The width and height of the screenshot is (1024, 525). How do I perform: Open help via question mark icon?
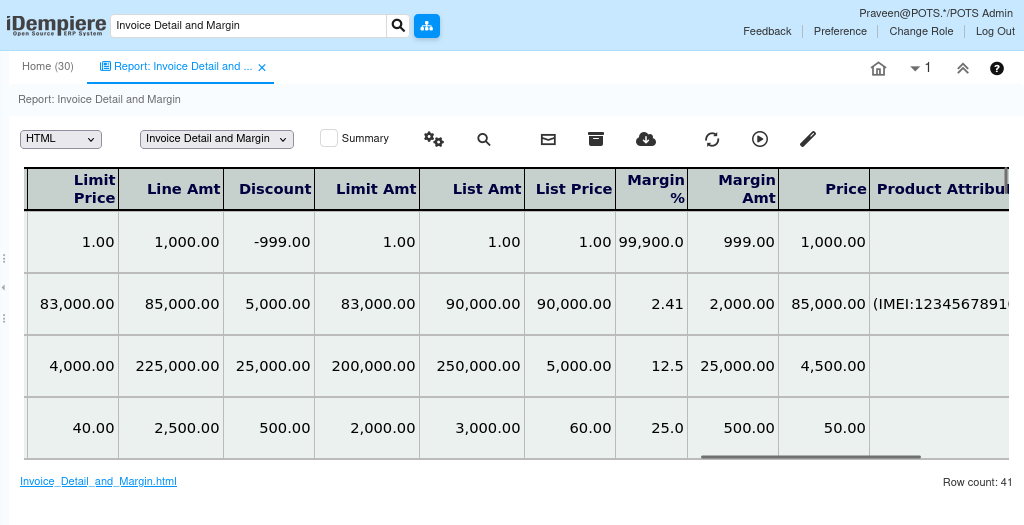click(997, 68)
